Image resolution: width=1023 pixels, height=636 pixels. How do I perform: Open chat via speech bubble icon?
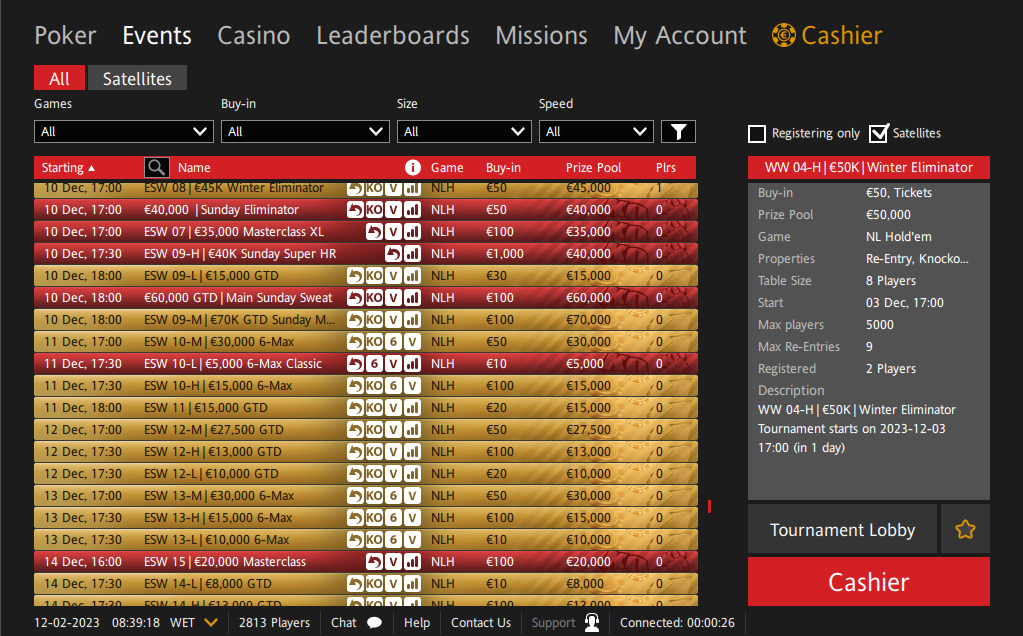pos(374,623)
